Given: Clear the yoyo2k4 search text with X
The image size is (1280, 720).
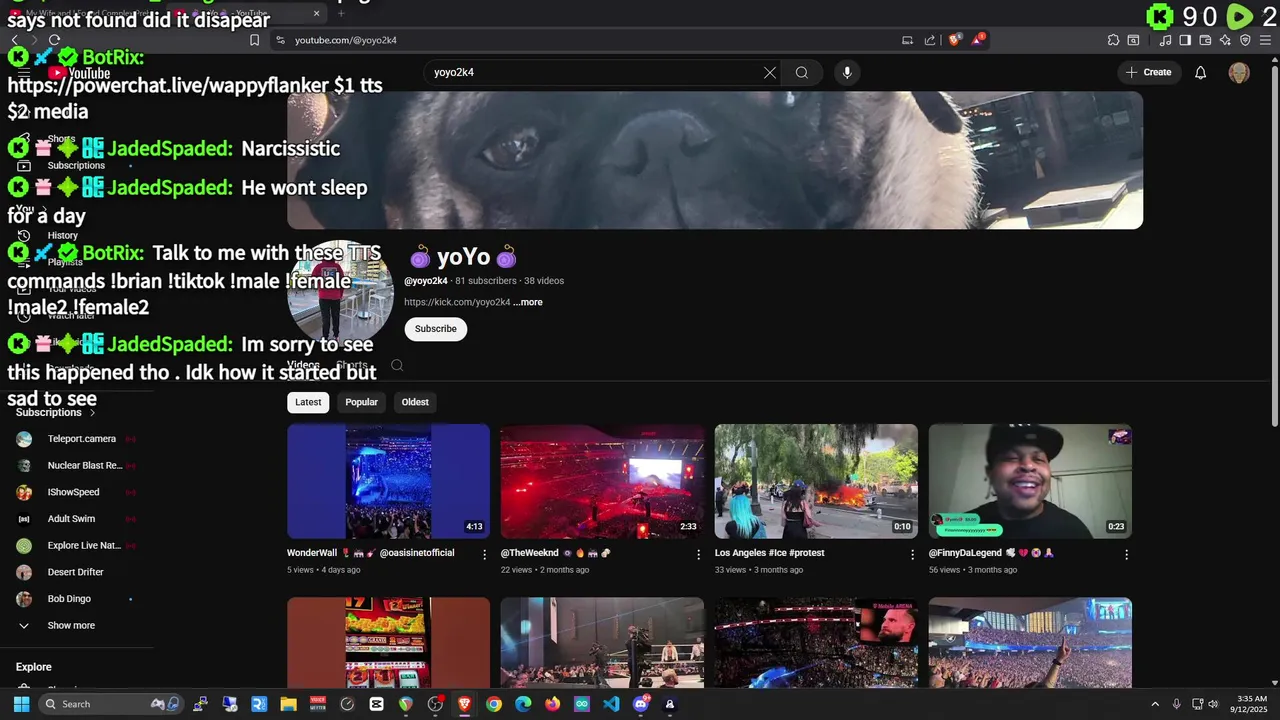Looking at the screenshot, I should 770,72.
